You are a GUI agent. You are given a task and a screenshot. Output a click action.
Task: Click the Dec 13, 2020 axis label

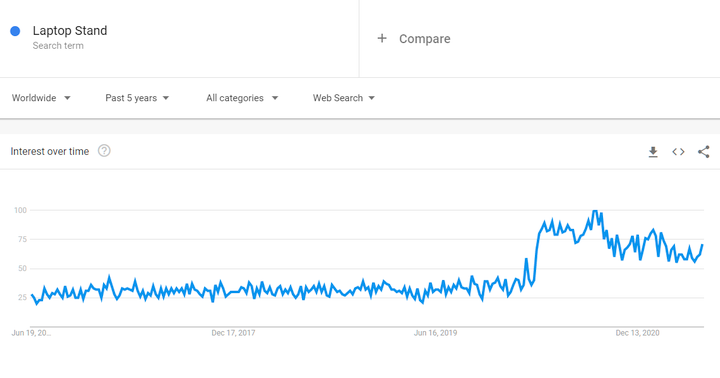click(x=637, y=333)
